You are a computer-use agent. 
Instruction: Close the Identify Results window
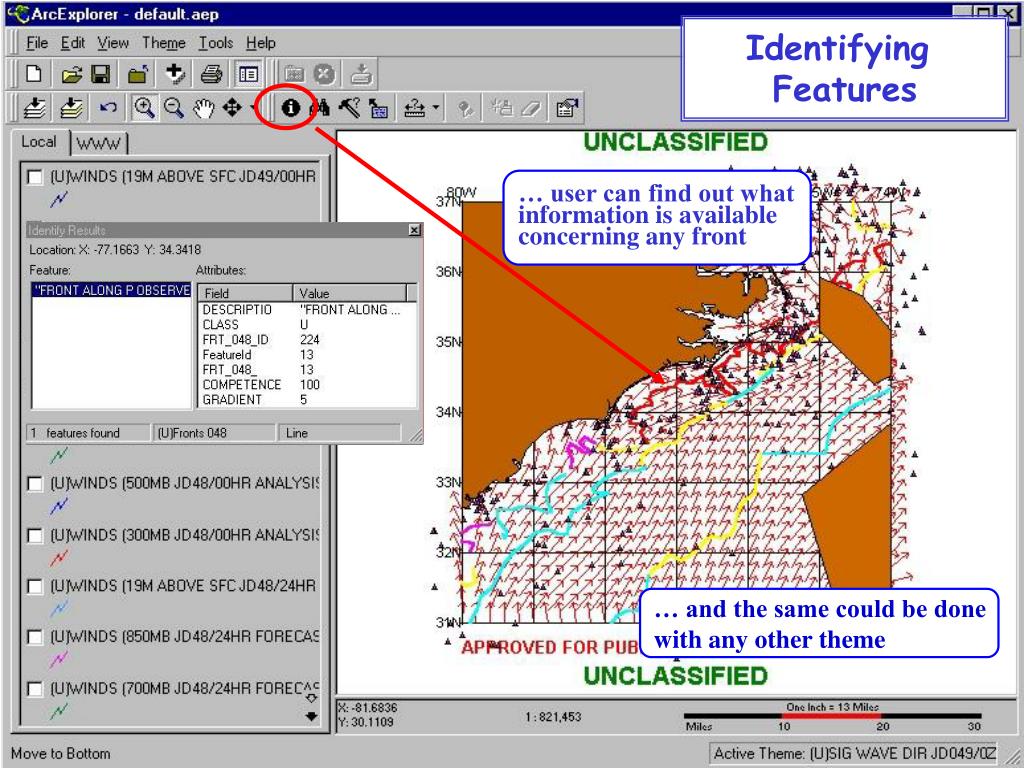point(414,230)
